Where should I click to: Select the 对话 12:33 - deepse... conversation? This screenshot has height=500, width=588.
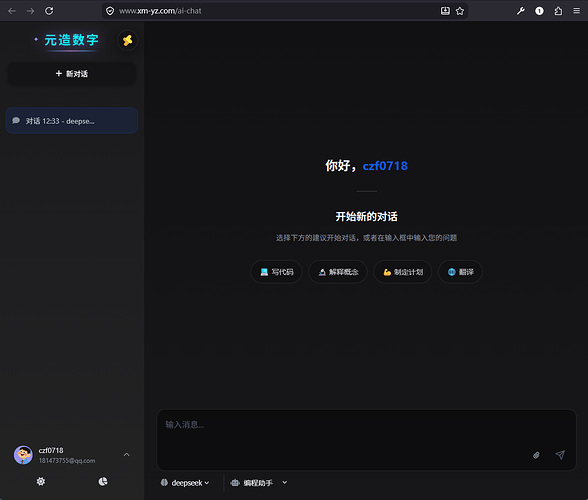point(72,121)
